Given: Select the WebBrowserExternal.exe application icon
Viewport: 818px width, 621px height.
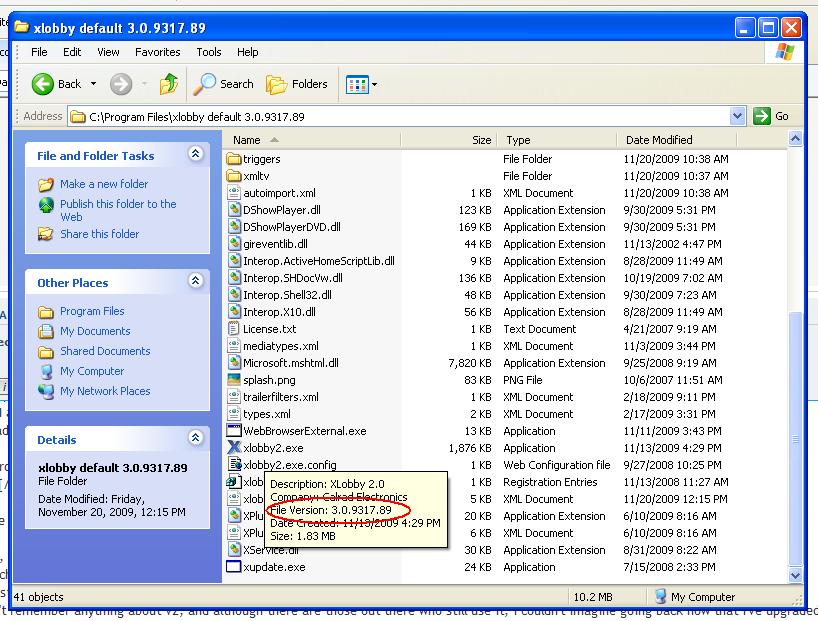Looking at the screenshot, I should (x=234, y=431).
